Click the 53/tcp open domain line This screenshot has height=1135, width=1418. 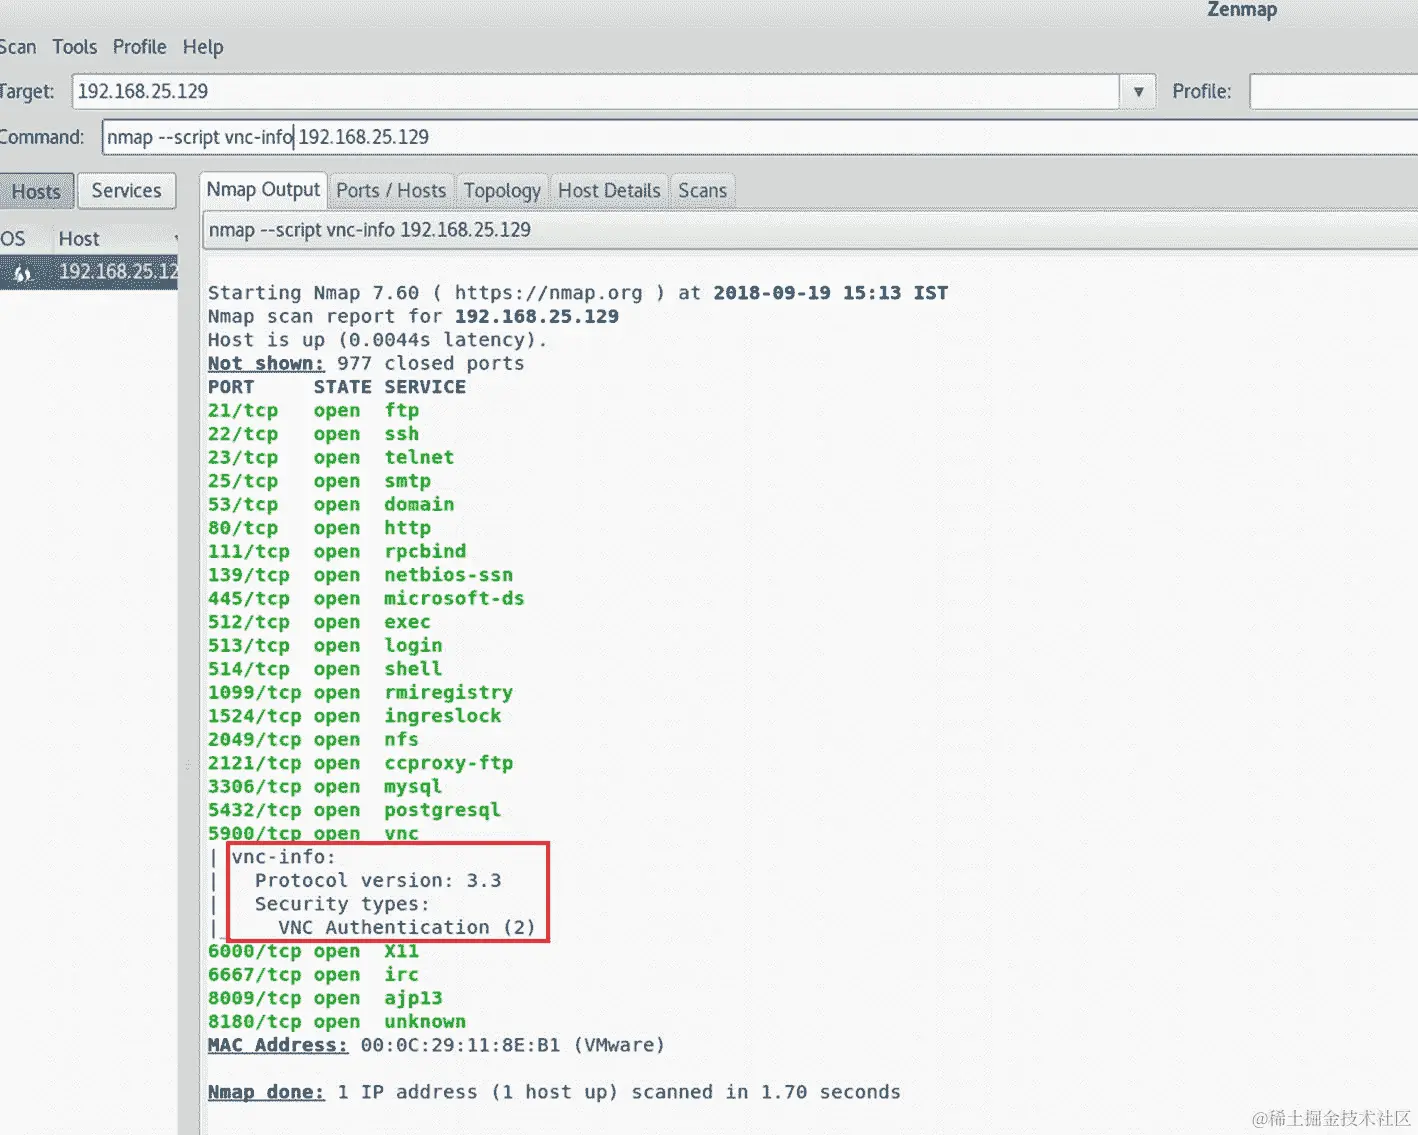[x=331, y=505]
